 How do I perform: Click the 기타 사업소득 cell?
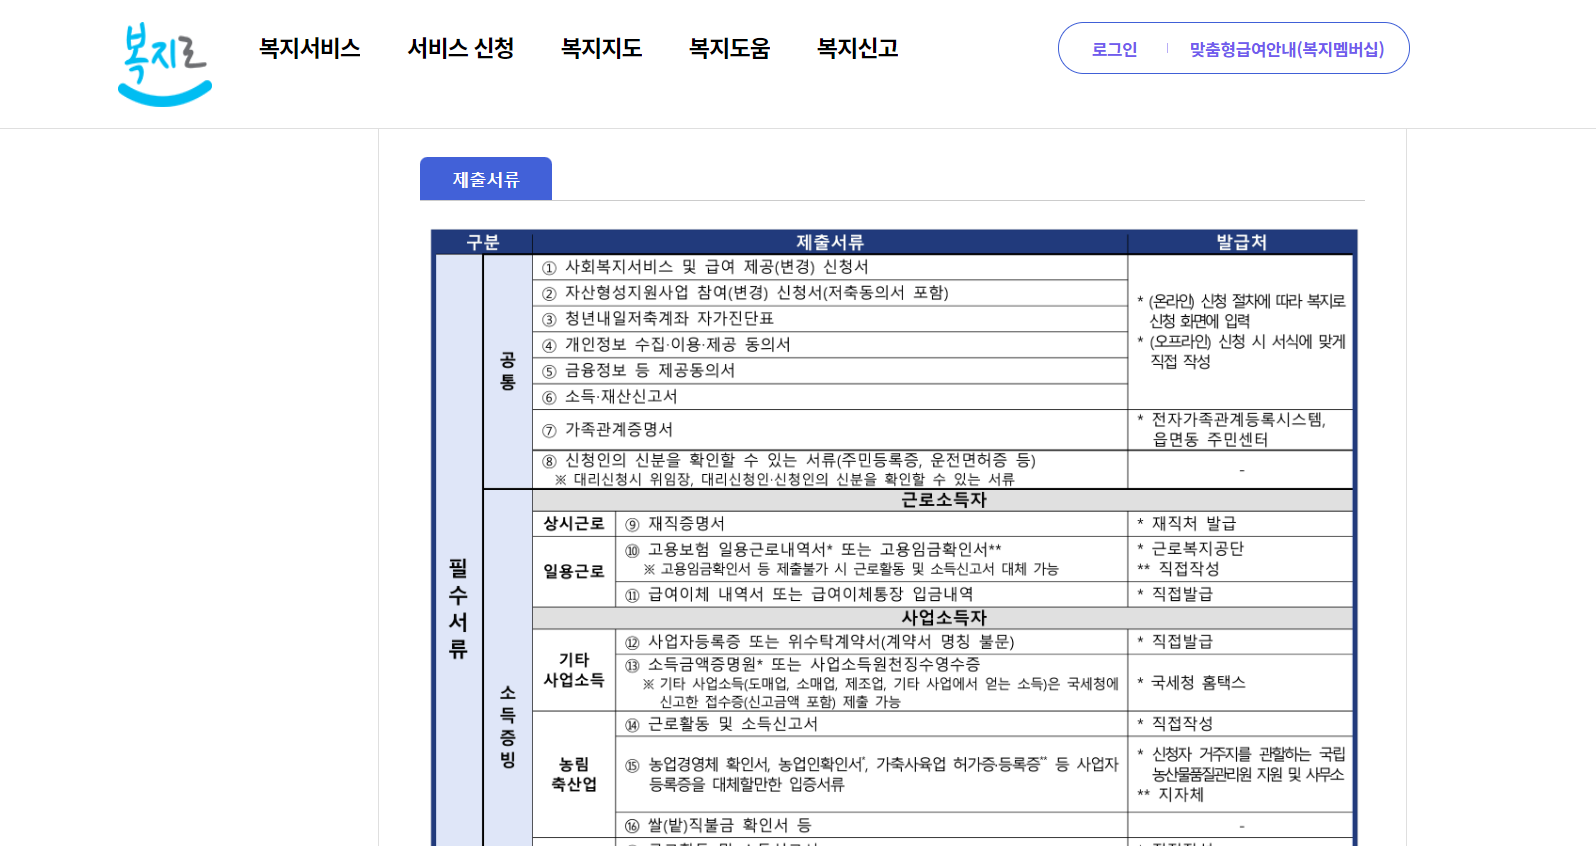tap(574, 670)
